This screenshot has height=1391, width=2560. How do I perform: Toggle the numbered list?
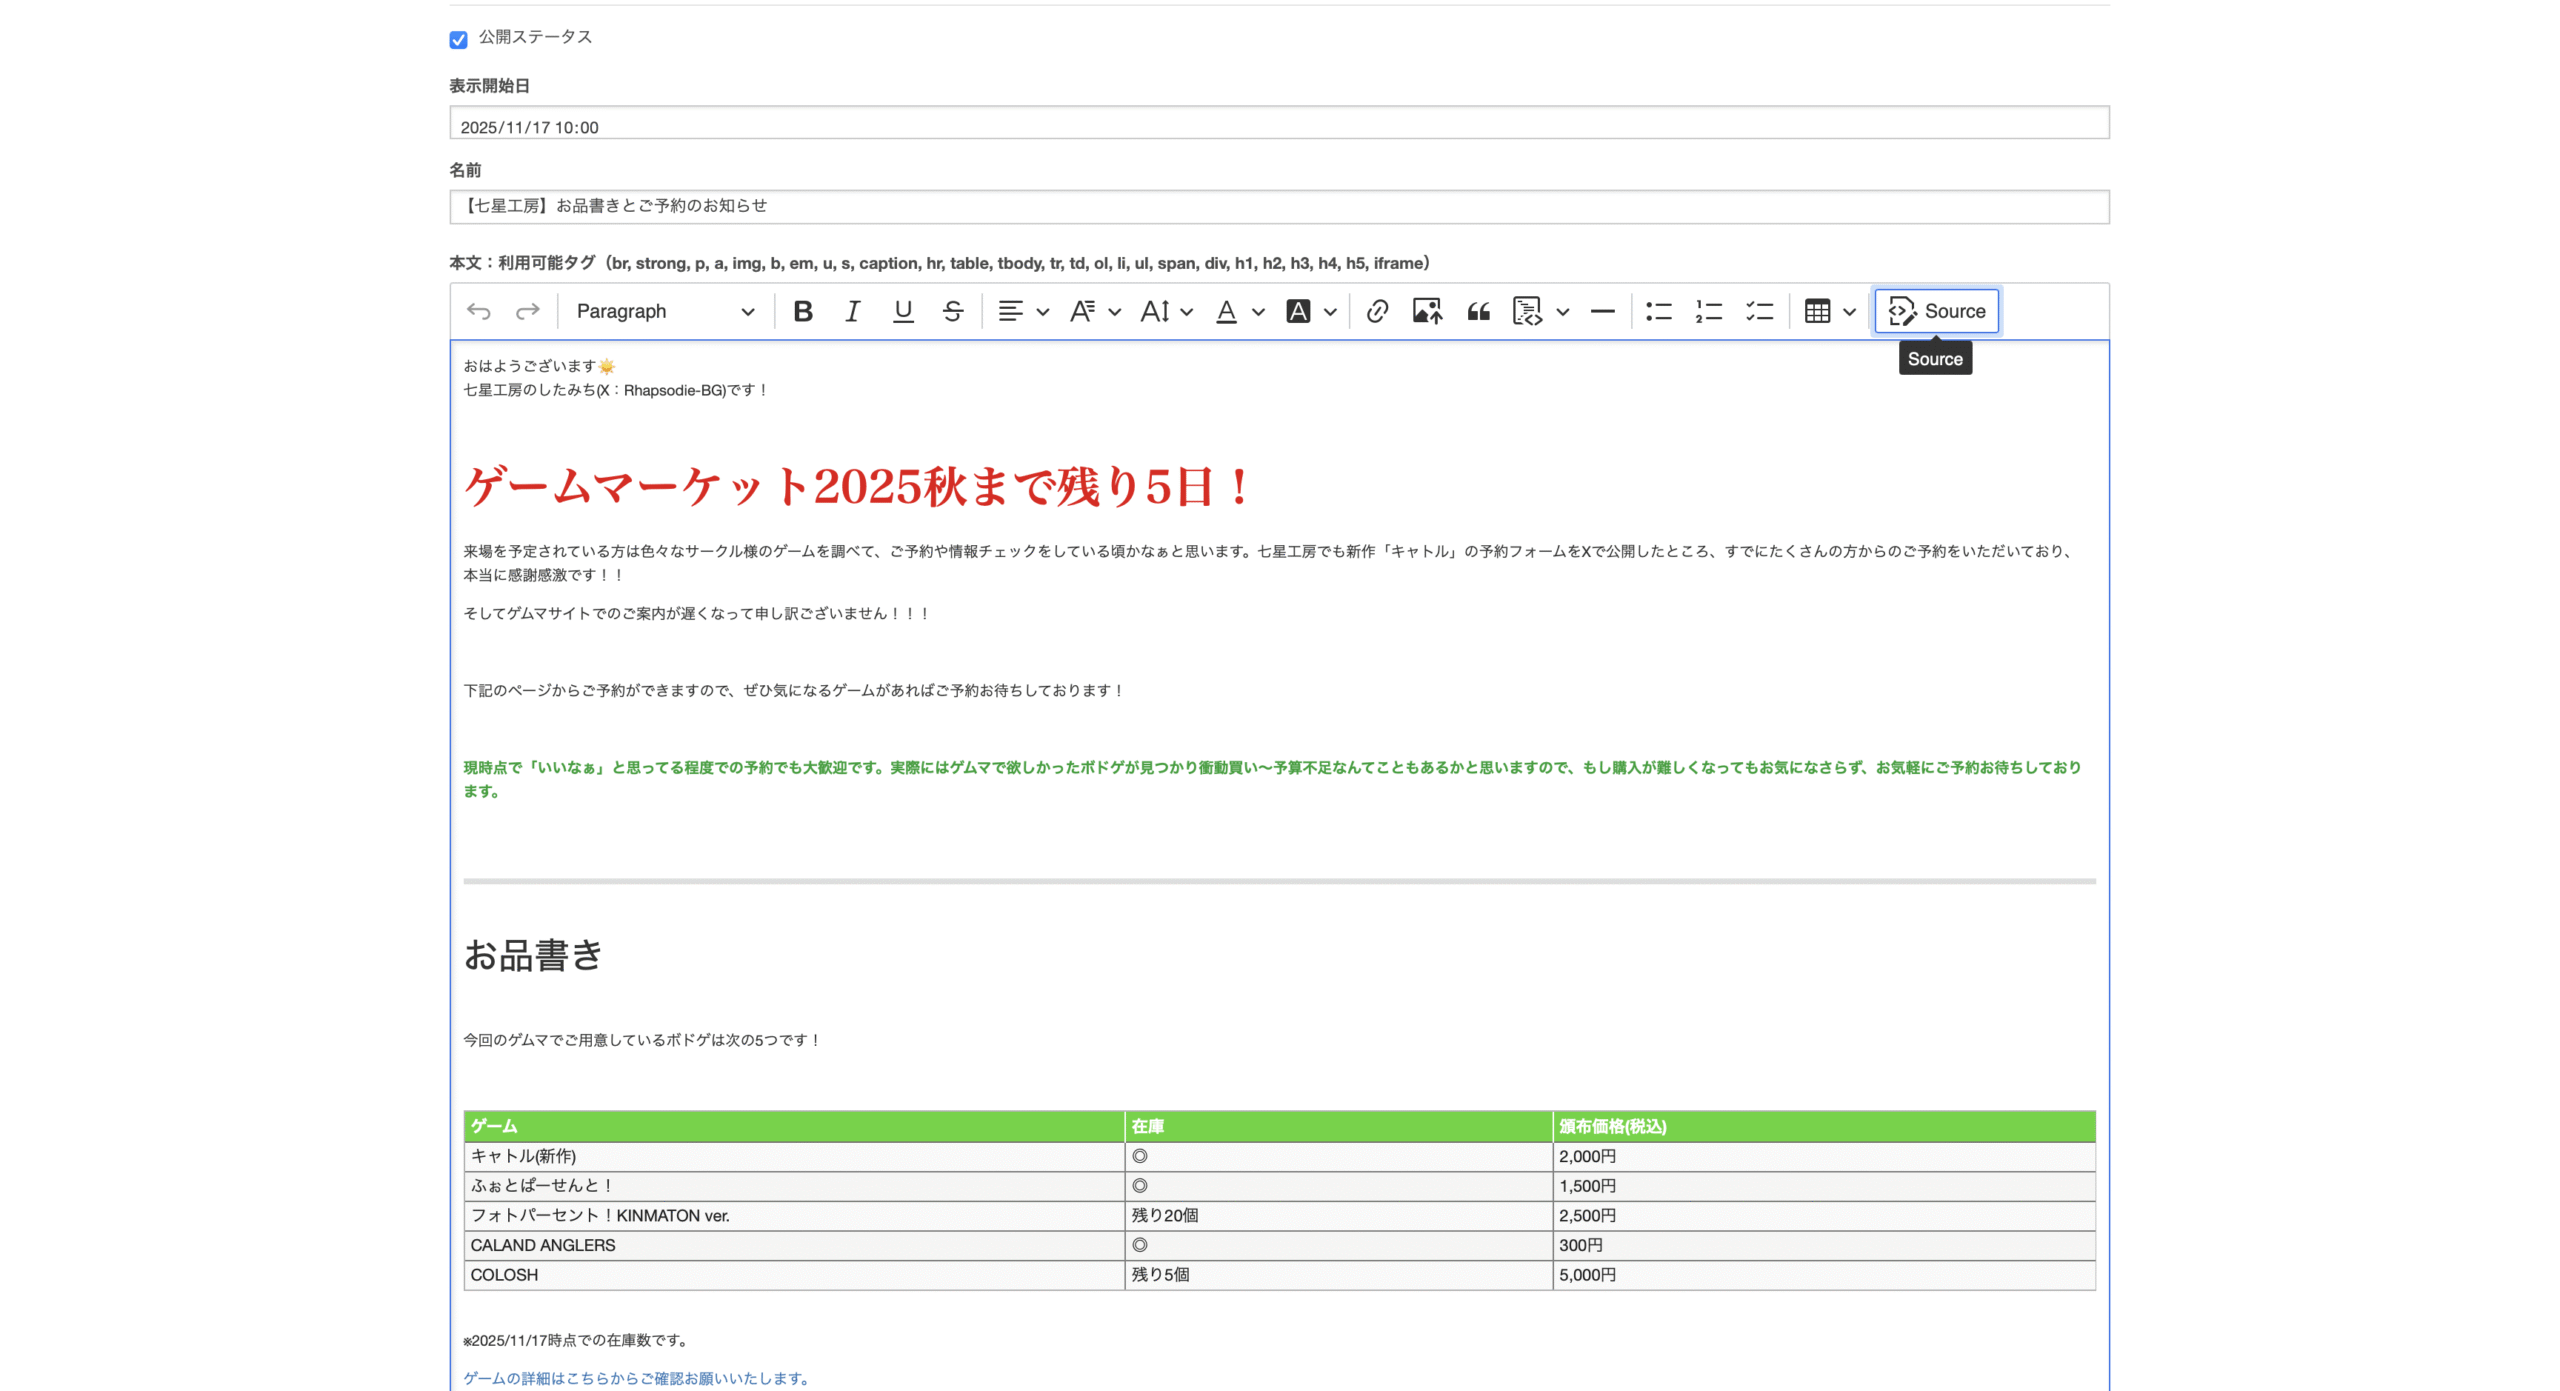click(1708, 311)
